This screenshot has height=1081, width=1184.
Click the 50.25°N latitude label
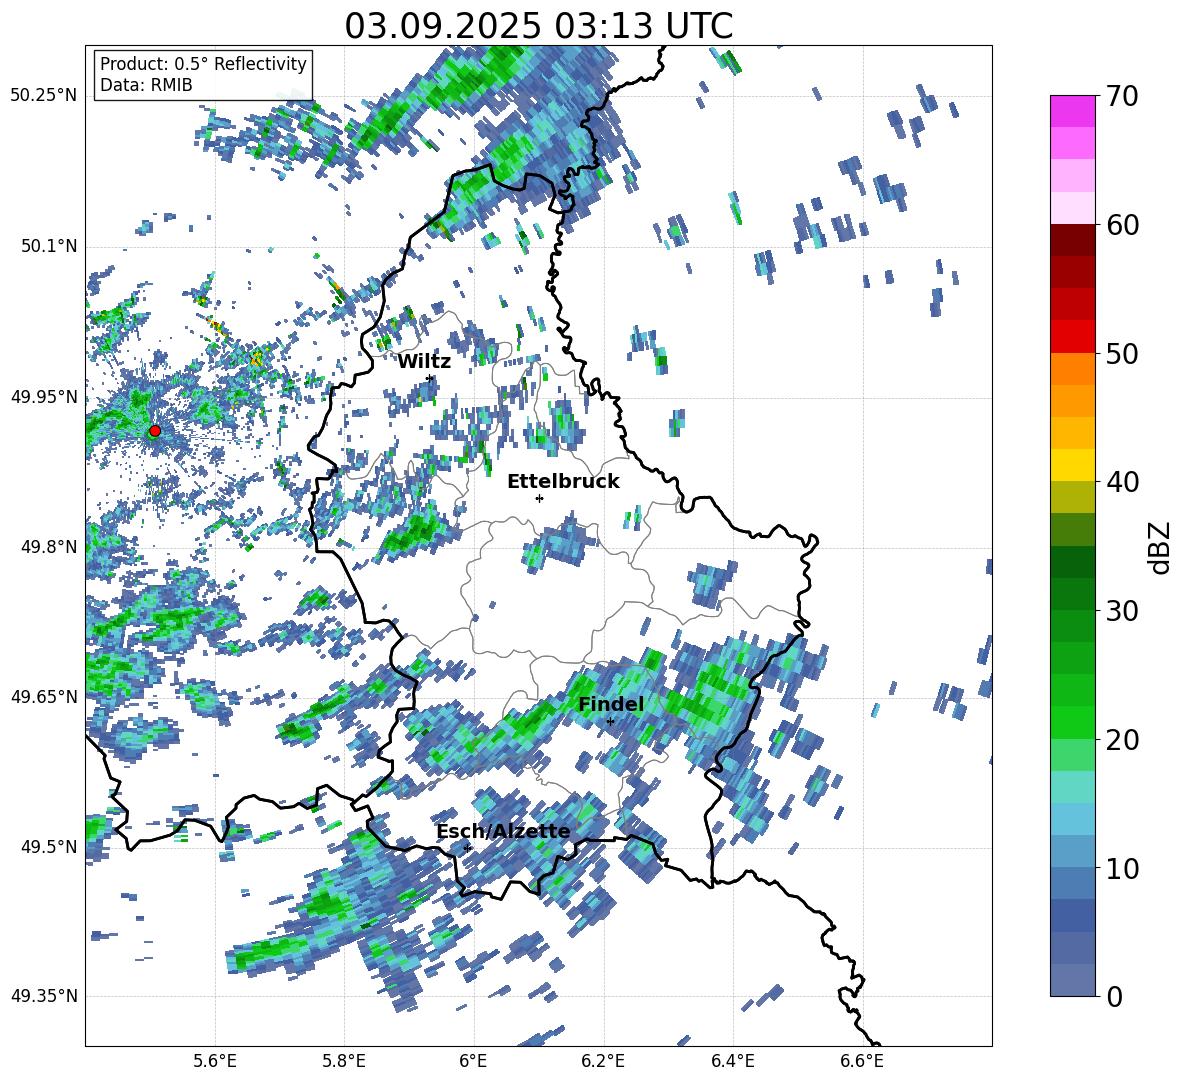pos(44,96)
